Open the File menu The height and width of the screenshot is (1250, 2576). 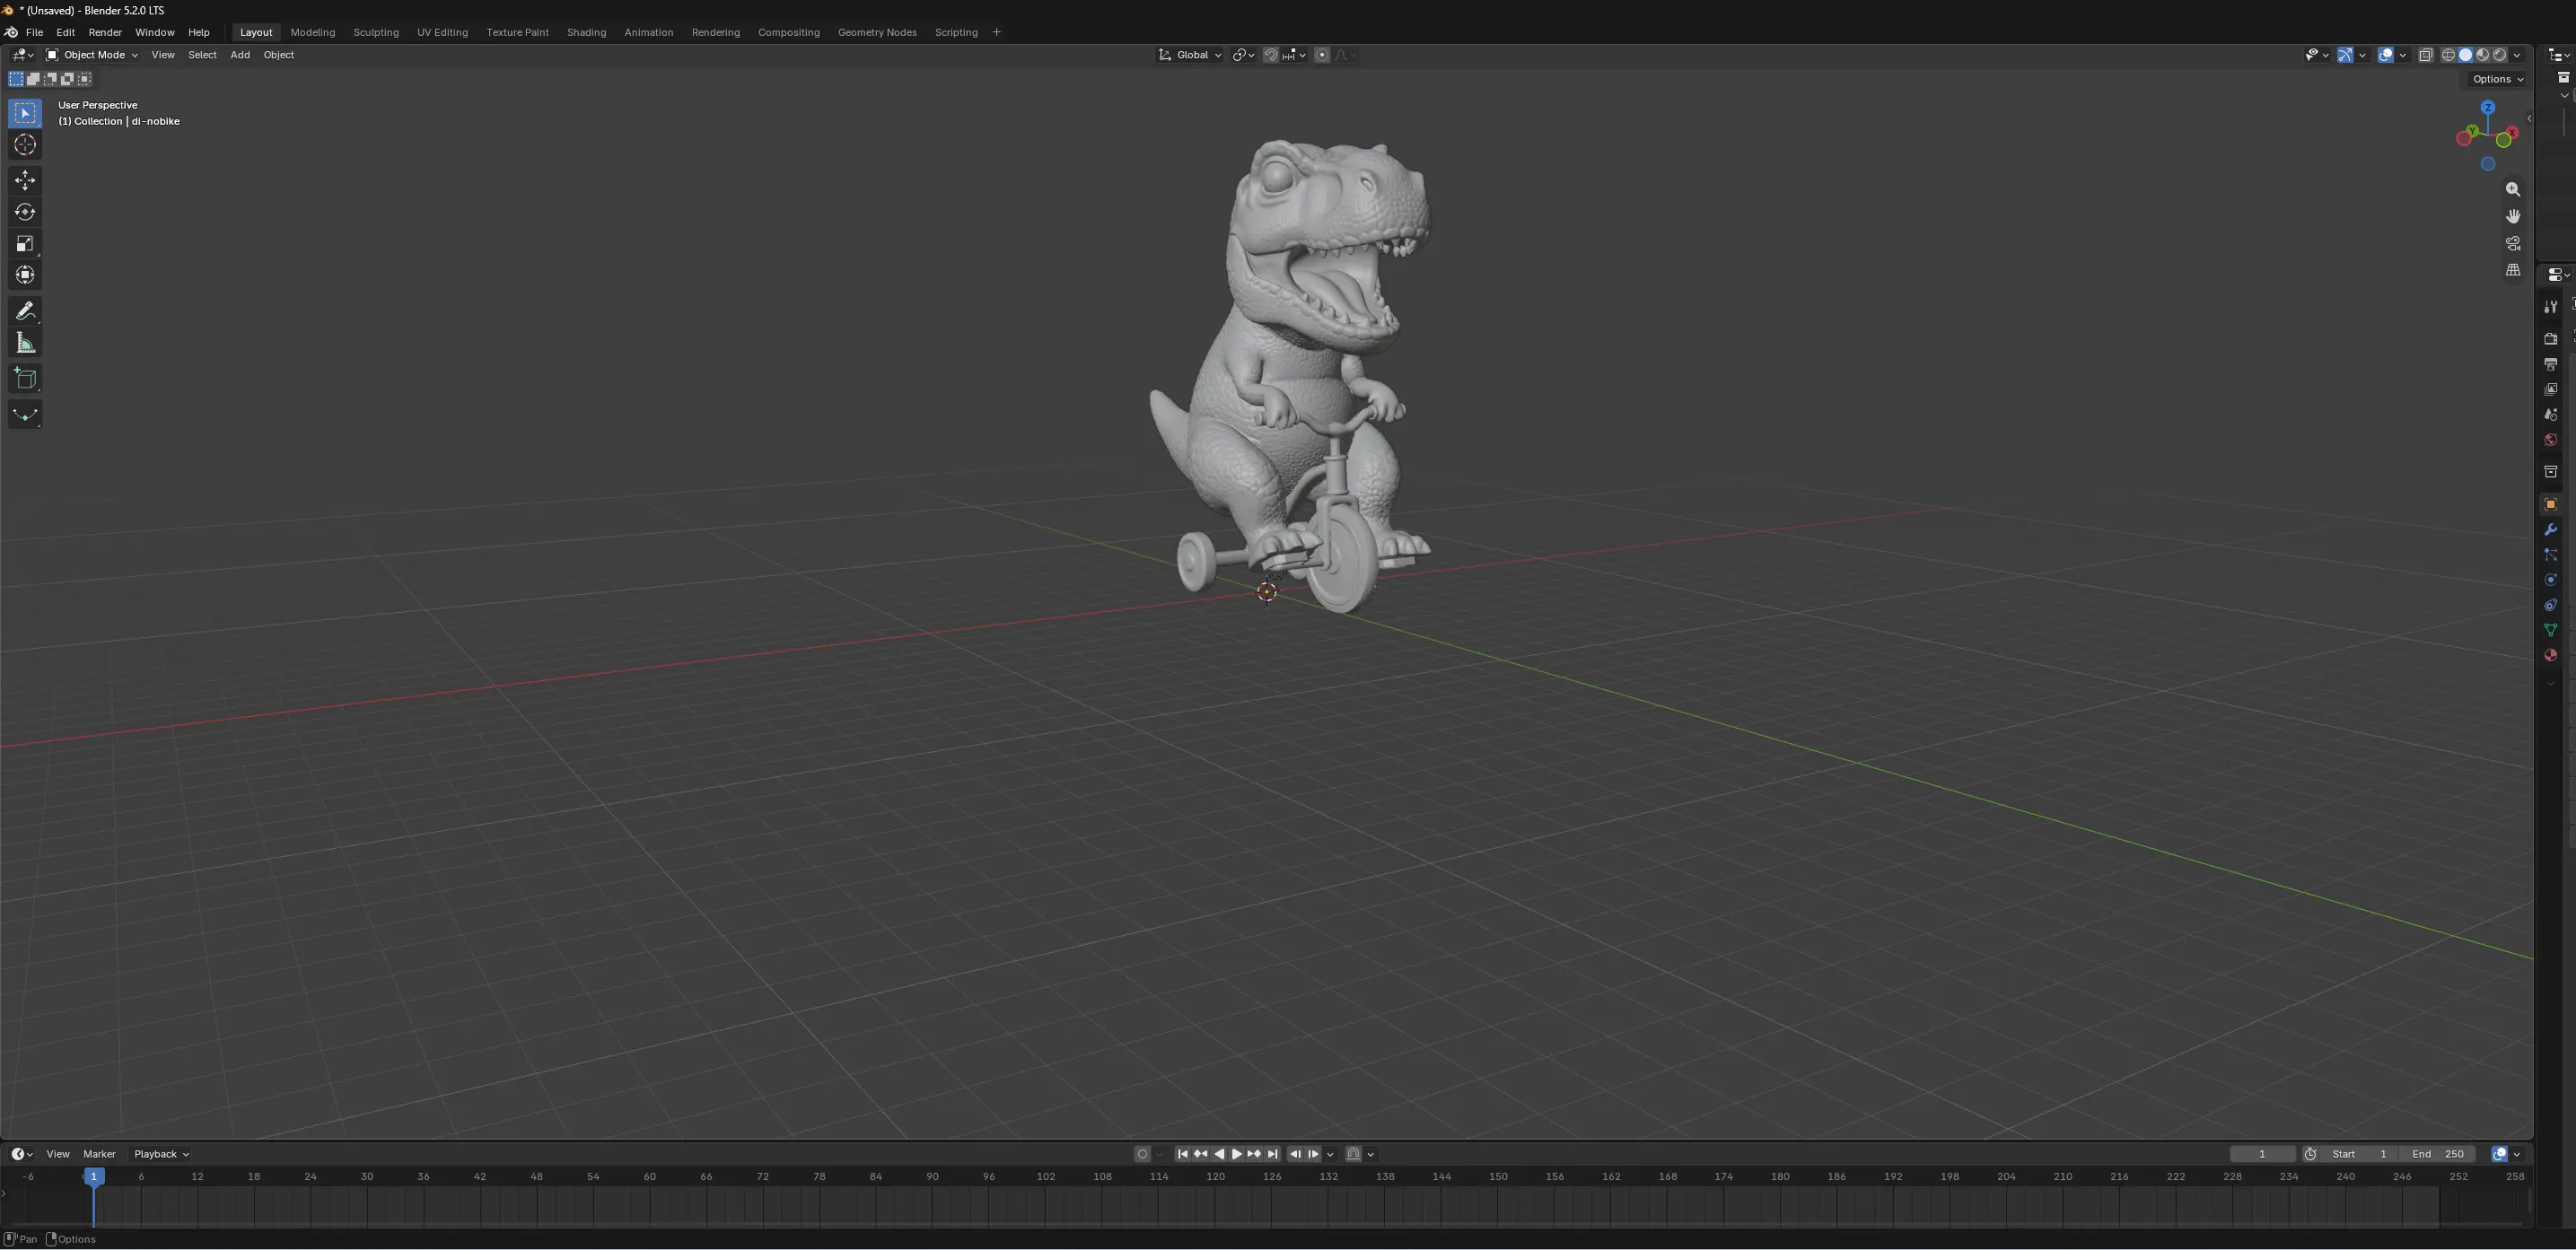[x=34, y=32]
